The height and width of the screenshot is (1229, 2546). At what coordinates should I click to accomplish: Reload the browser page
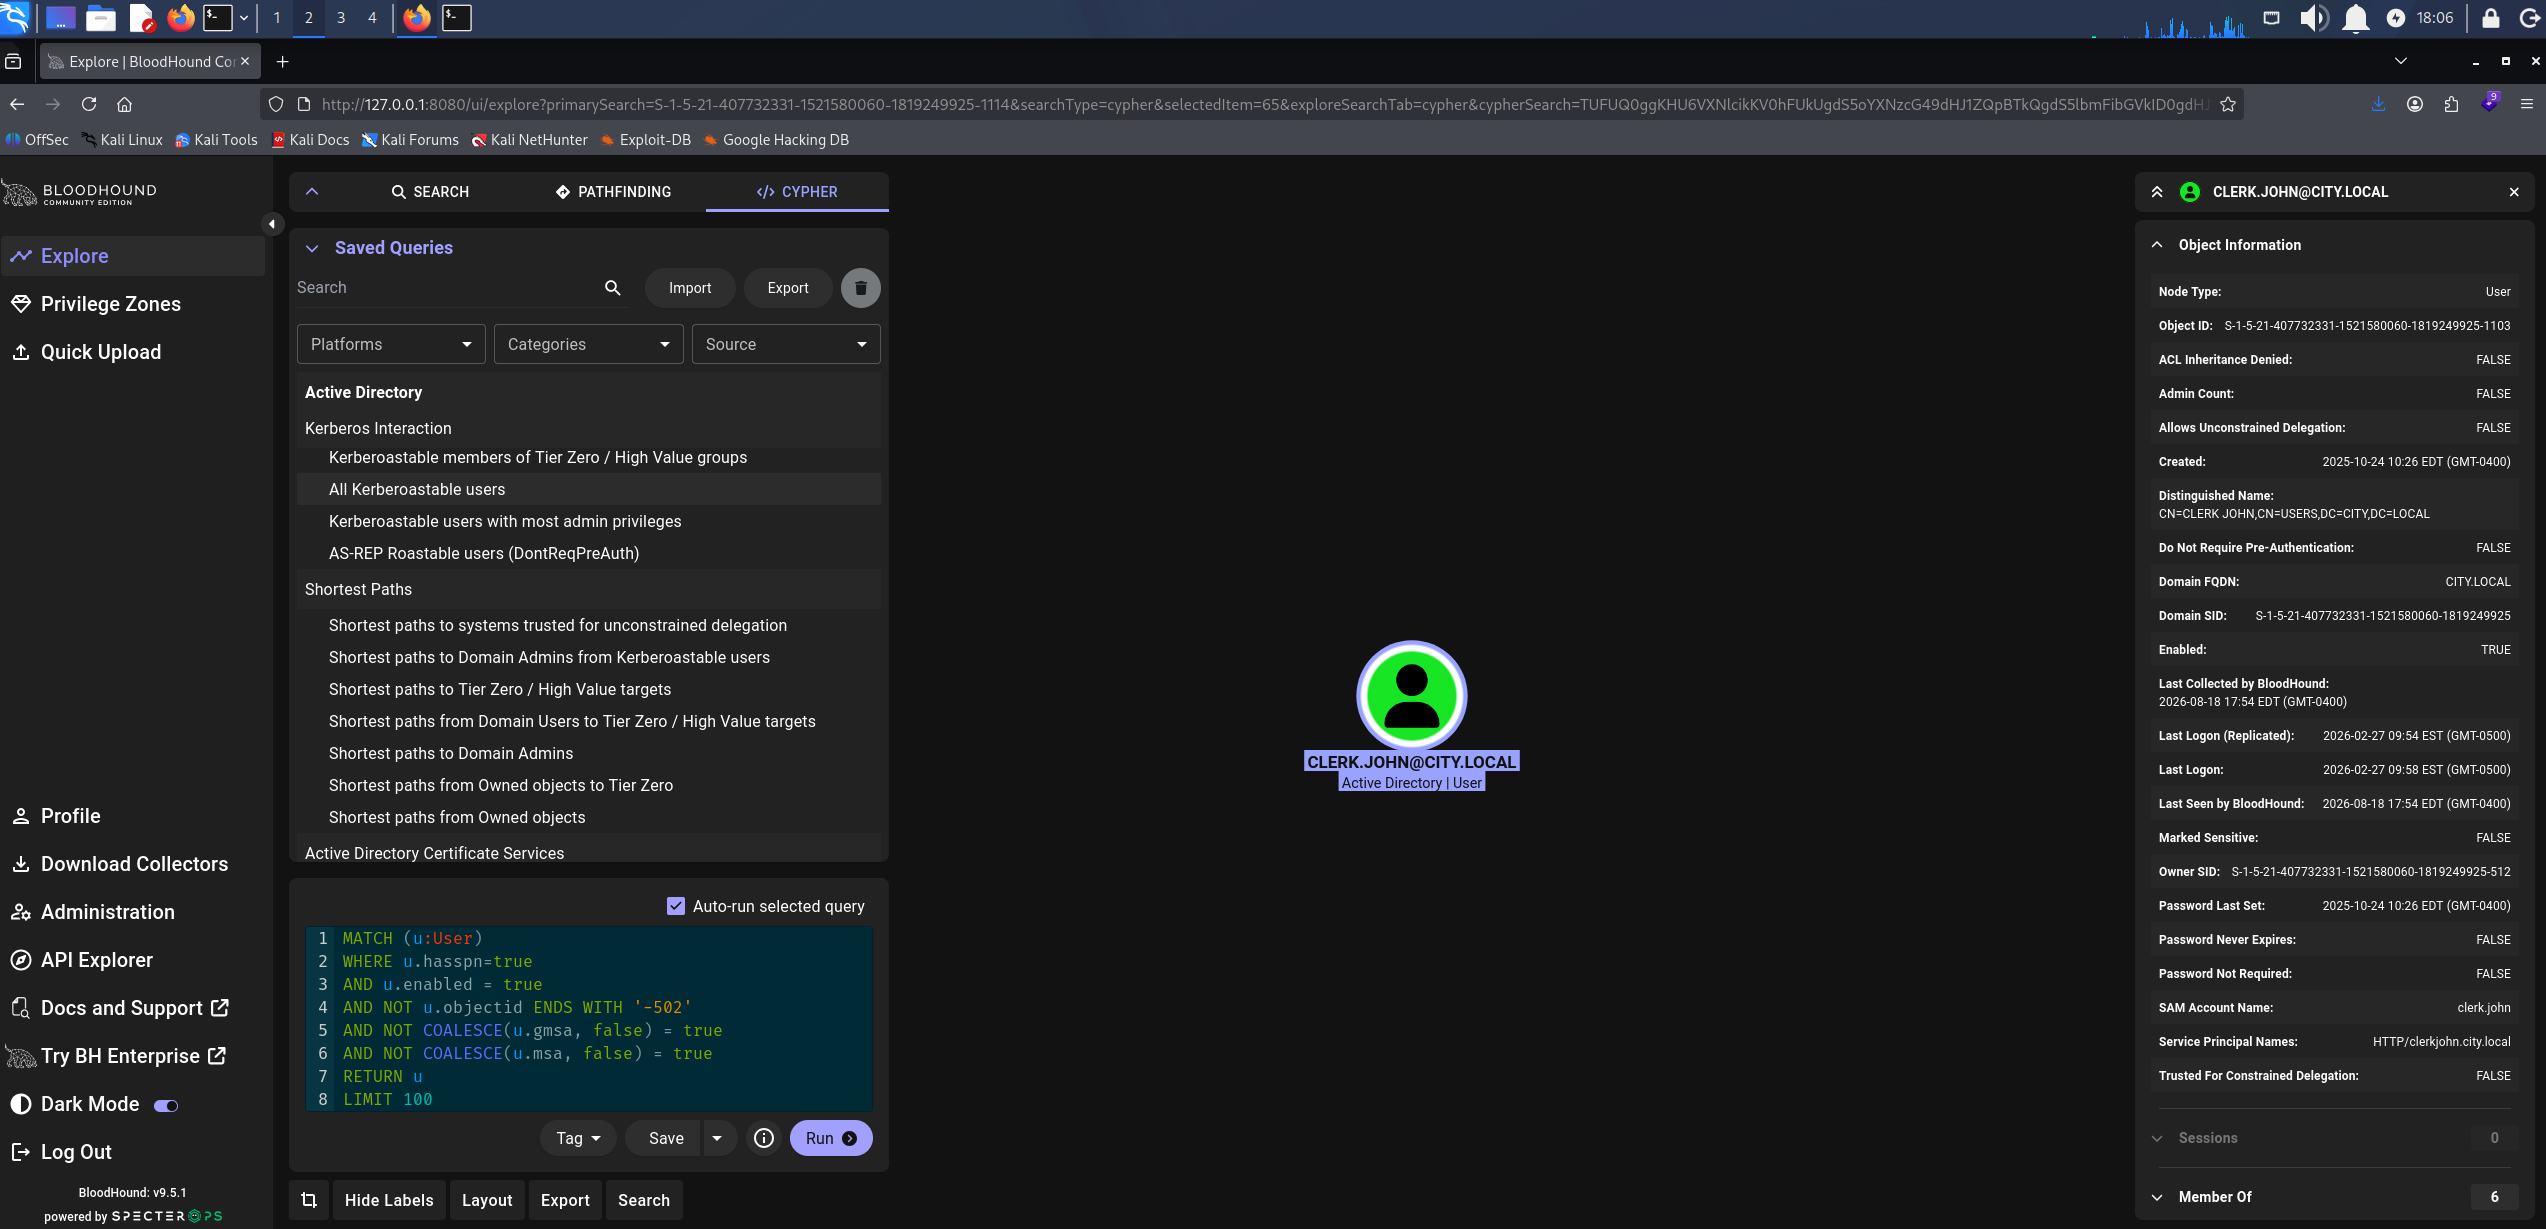[x=89, y=104]
